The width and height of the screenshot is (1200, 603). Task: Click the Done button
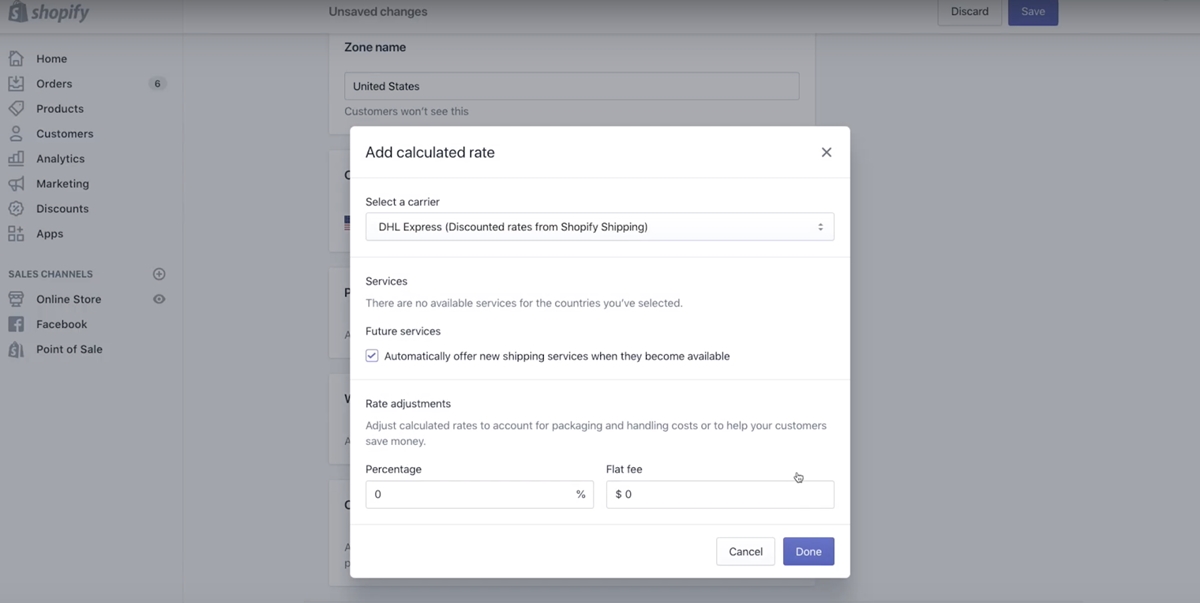[808, 551]
